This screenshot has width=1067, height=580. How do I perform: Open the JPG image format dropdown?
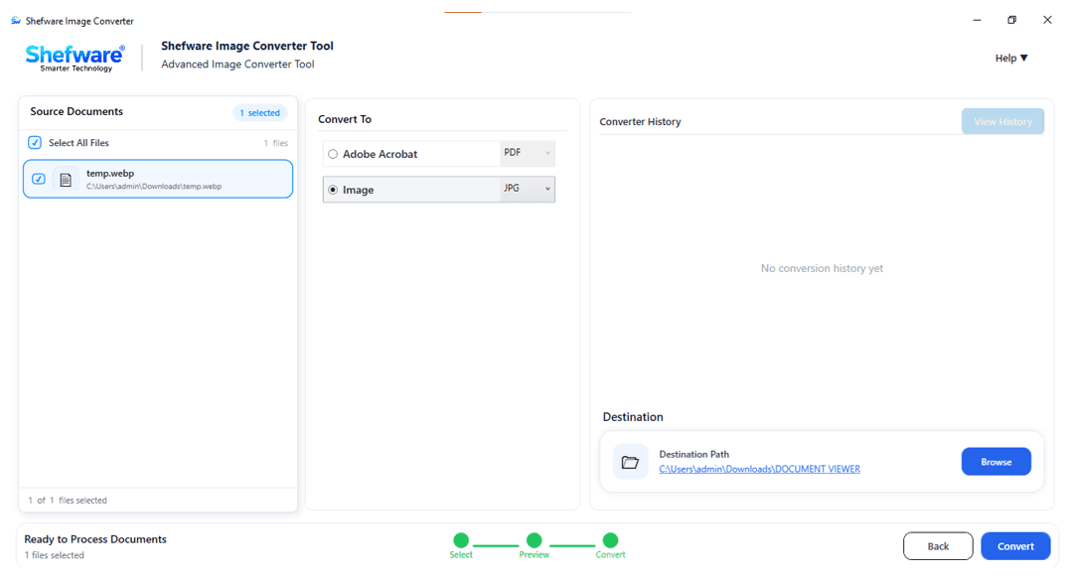[527, 189]
